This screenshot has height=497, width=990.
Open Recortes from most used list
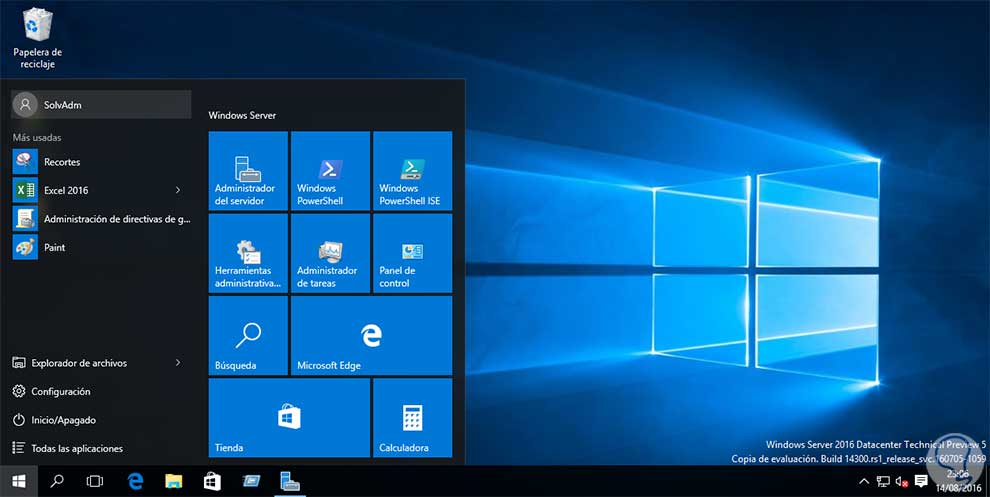[x=101, y=162]
